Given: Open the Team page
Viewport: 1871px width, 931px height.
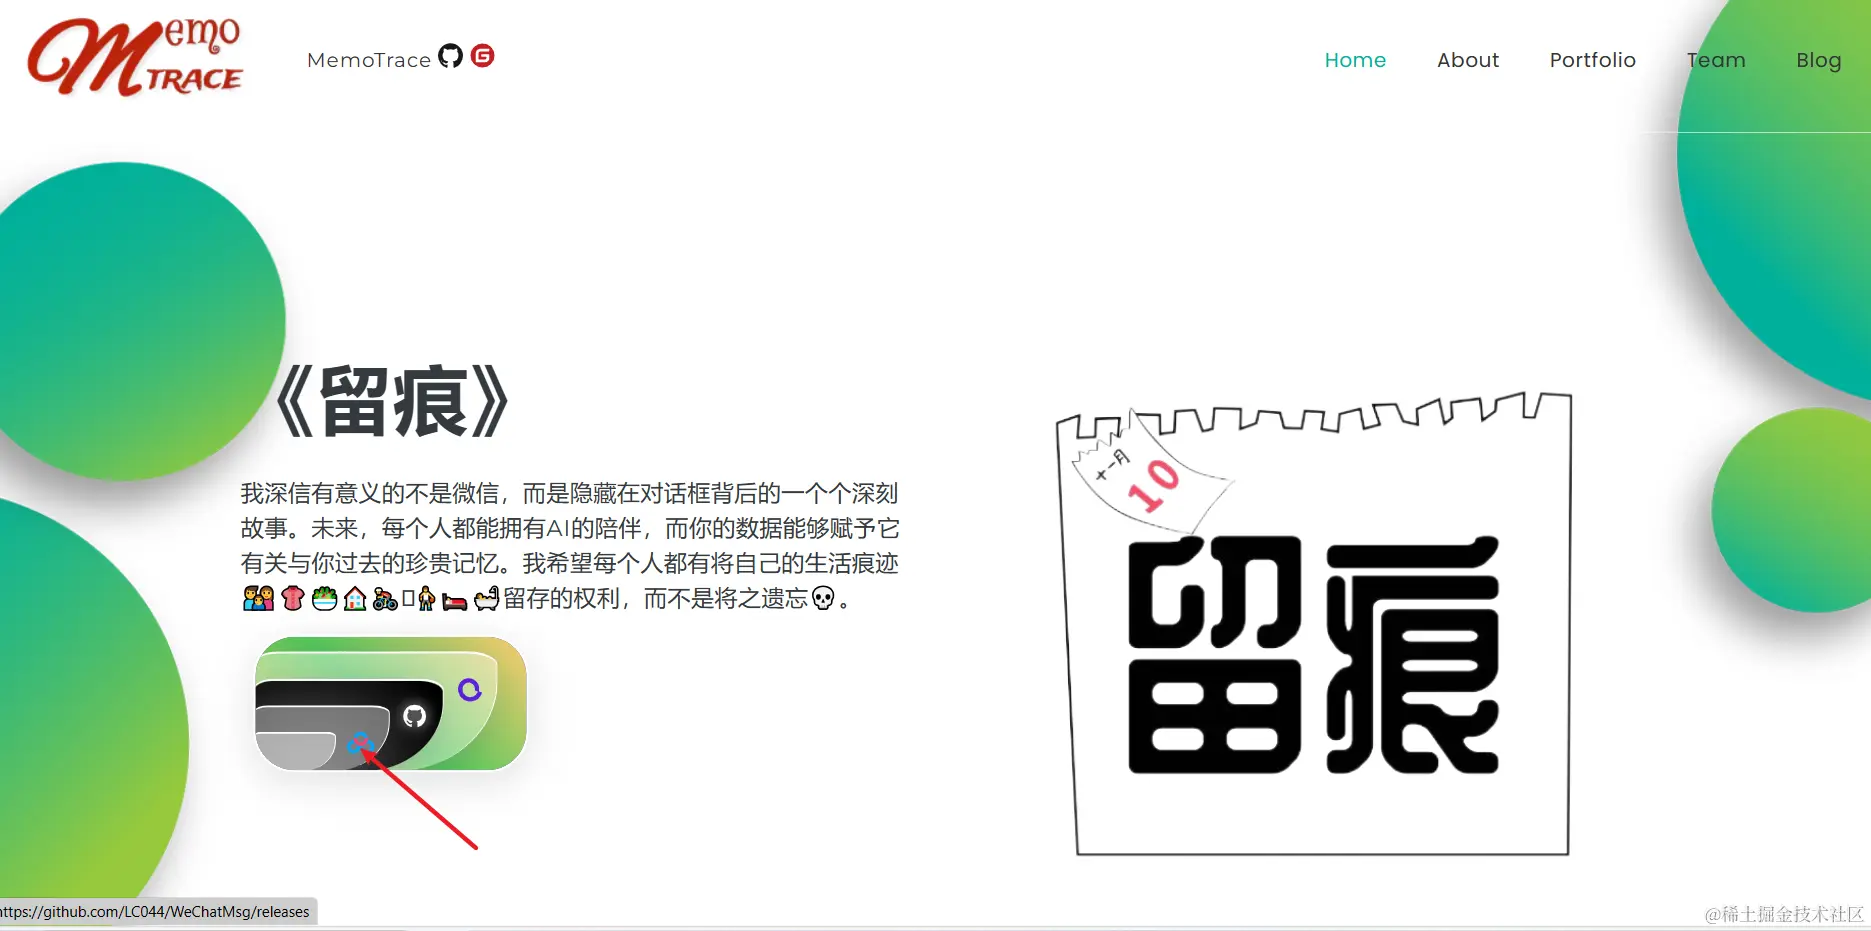Looking at the screenshot, I should click(x=1716, y=60).
